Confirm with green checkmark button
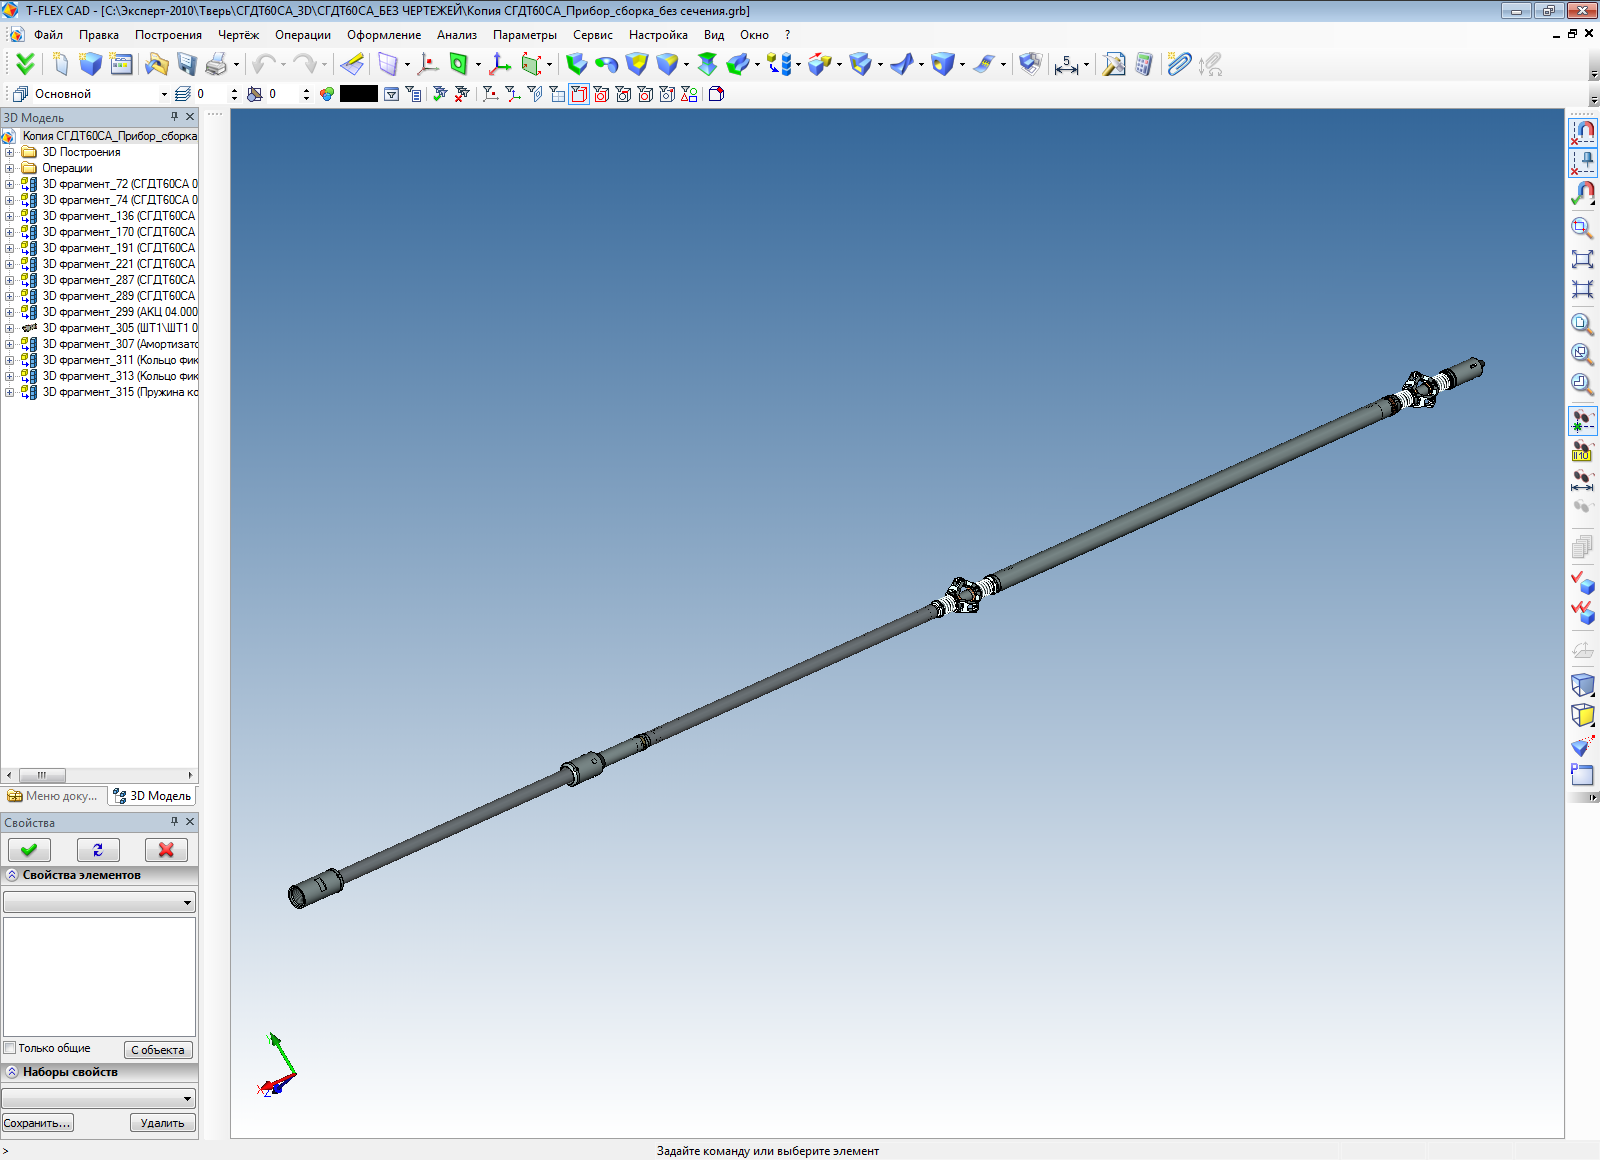The height and width of the screenshot is (1160, 1600). pyautogui.click(x=29, y=850)
